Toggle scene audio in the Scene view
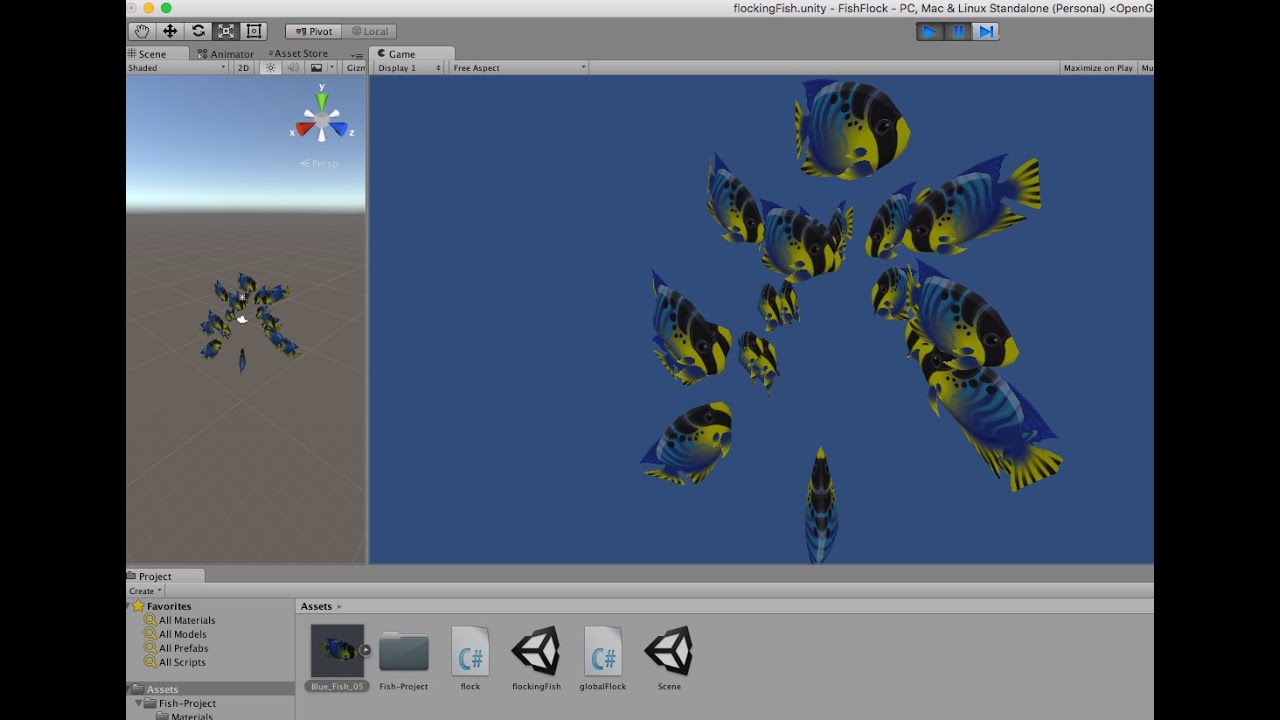Viewport: 1280px width, 720px height. (x=291, y=67)
